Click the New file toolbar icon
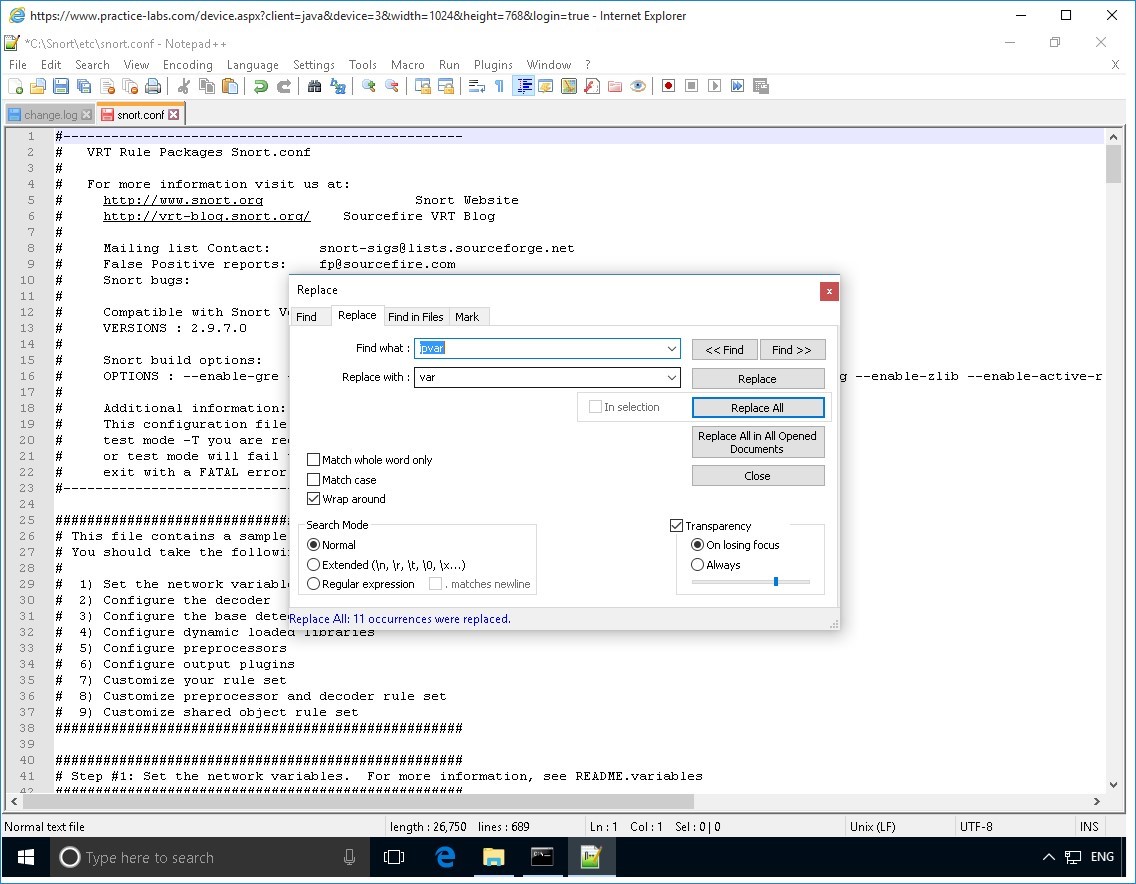The width and height of the screenshot is (1136, 884). pyautogui.click(x=16, y=87)
